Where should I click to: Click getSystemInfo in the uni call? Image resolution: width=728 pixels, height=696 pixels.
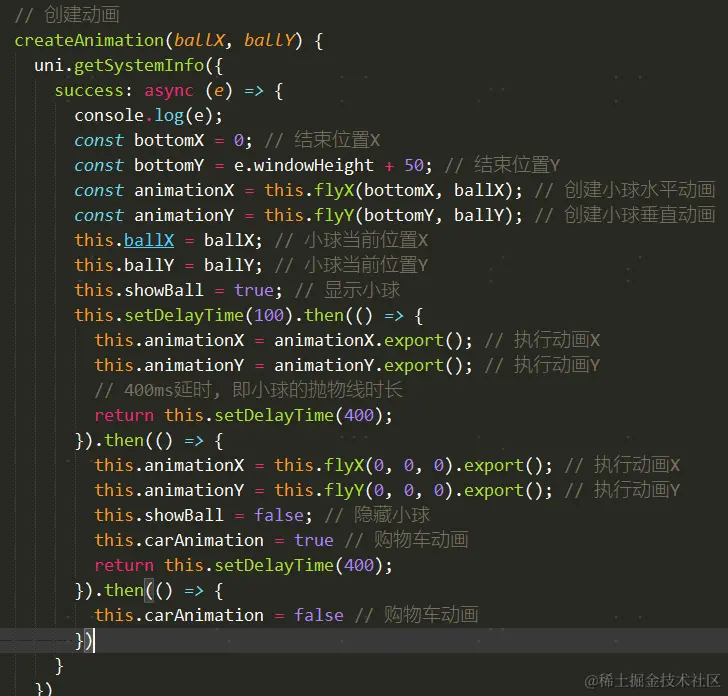tap(139, 66)
